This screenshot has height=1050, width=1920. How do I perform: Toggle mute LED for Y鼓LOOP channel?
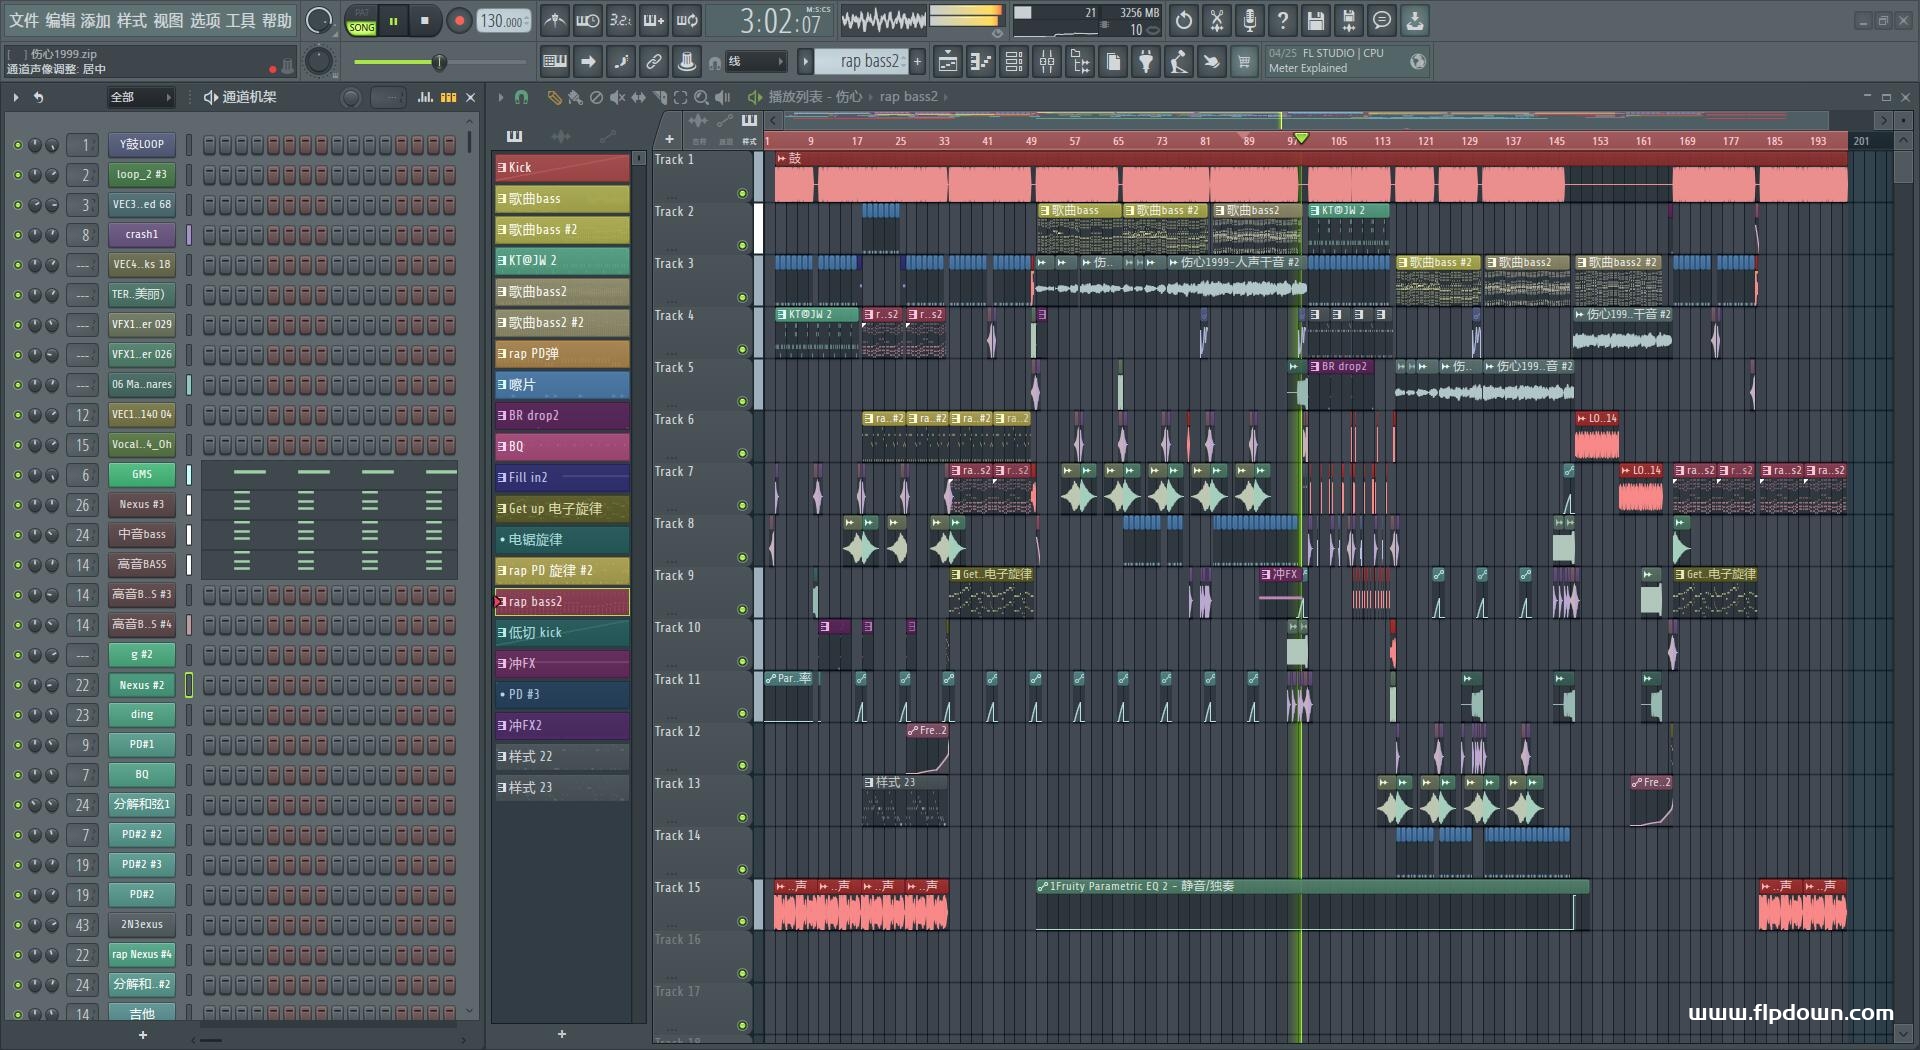[x=17, y=145]
